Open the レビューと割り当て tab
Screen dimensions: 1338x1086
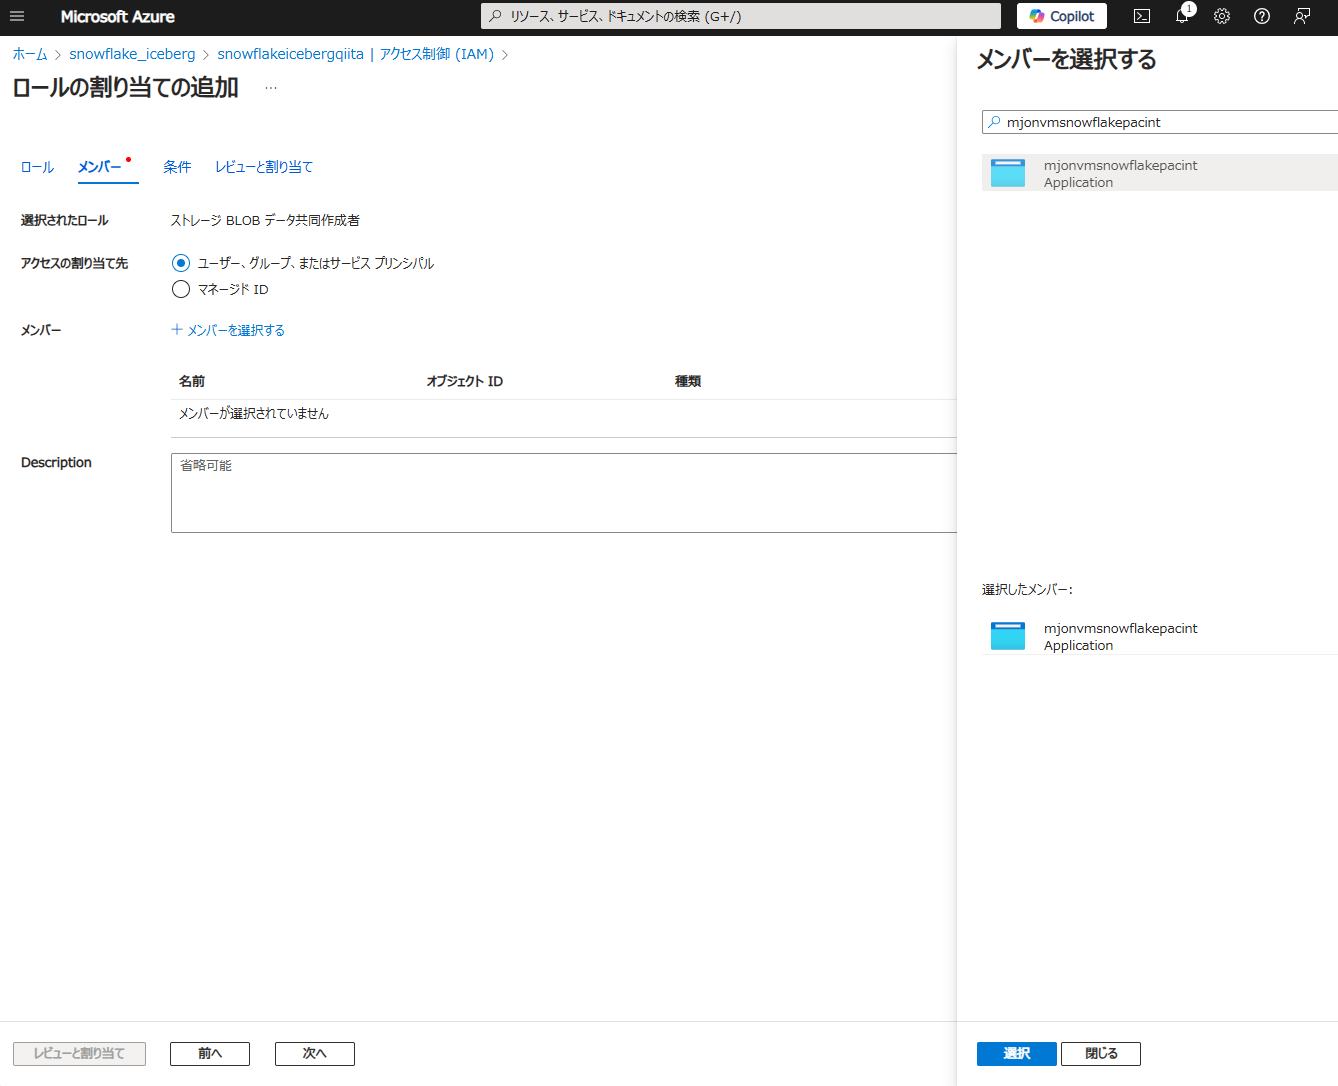click(263, 167)
